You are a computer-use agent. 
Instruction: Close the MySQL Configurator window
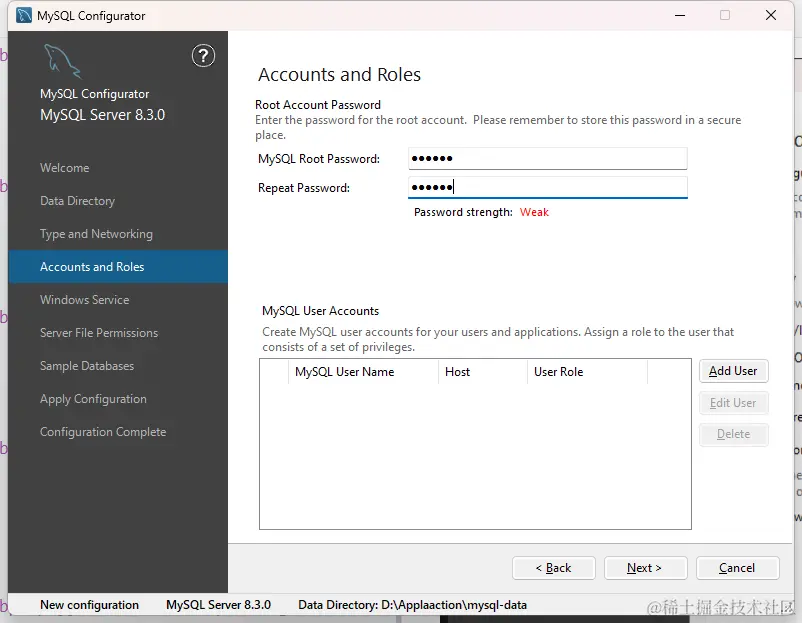point(771,15)
